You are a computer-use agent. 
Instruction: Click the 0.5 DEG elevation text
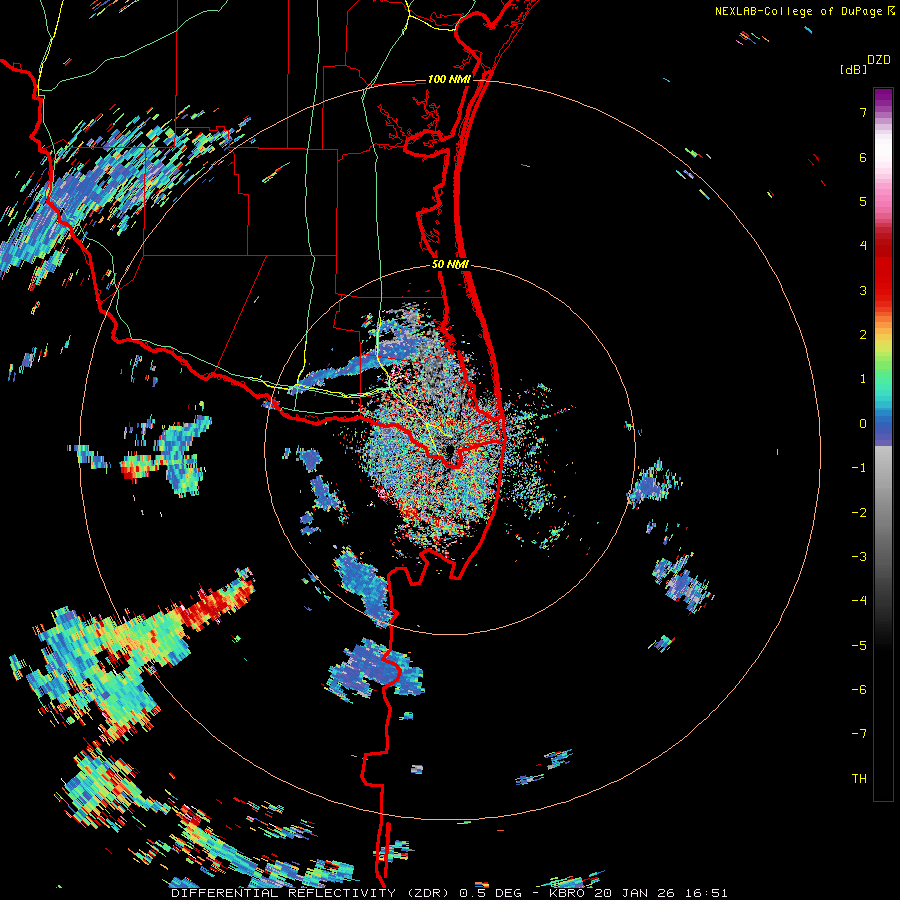pos(491,893)
